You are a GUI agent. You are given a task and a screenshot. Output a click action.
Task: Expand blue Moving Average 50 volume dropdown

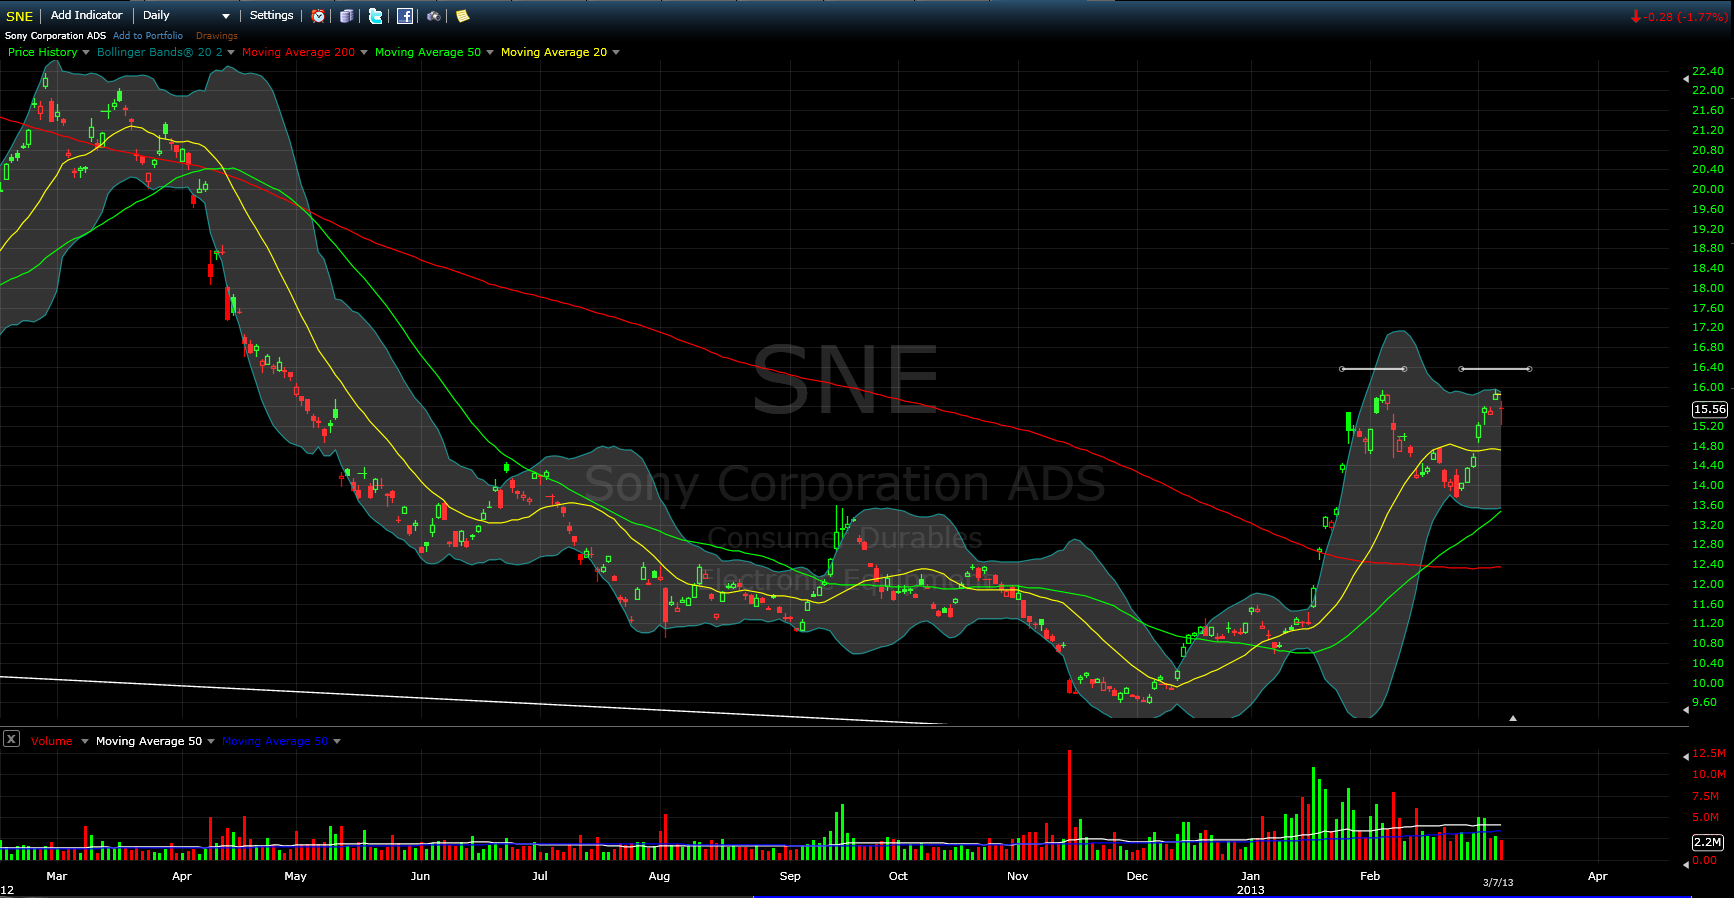[x=337, y=742]
